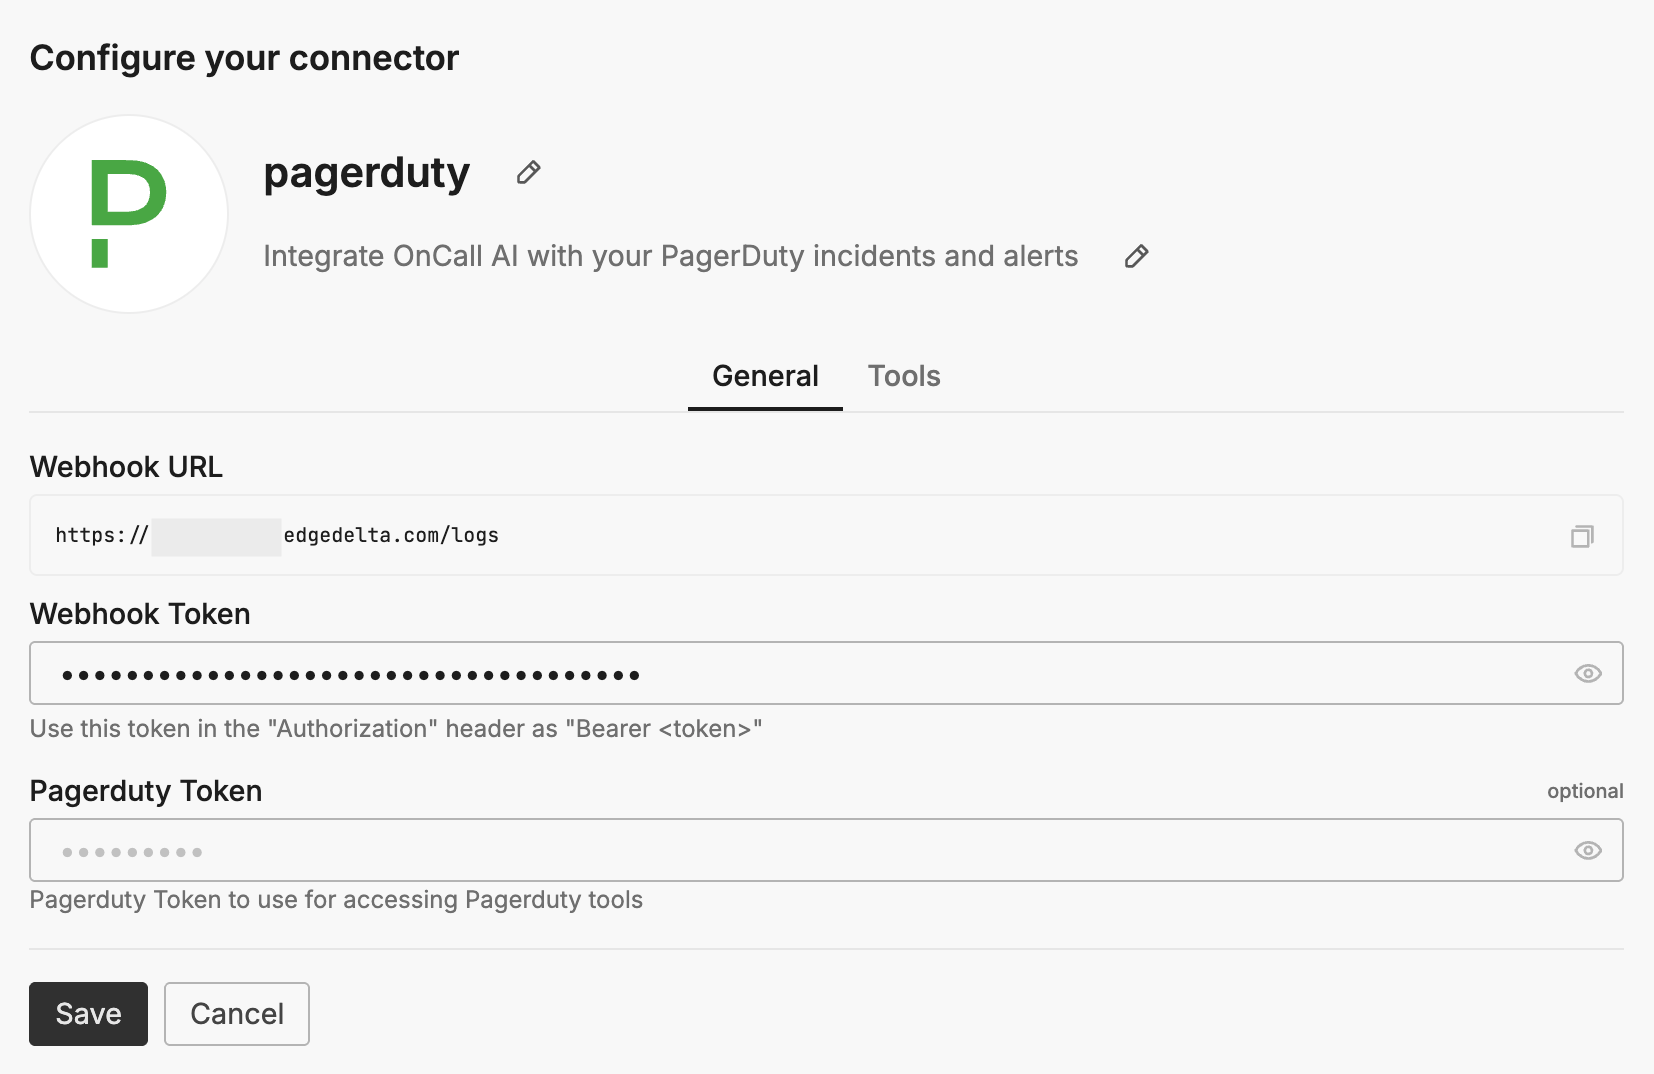Edit the connector description via pencil icon
The image size is (1654, 1074).
coord(1136,257)
